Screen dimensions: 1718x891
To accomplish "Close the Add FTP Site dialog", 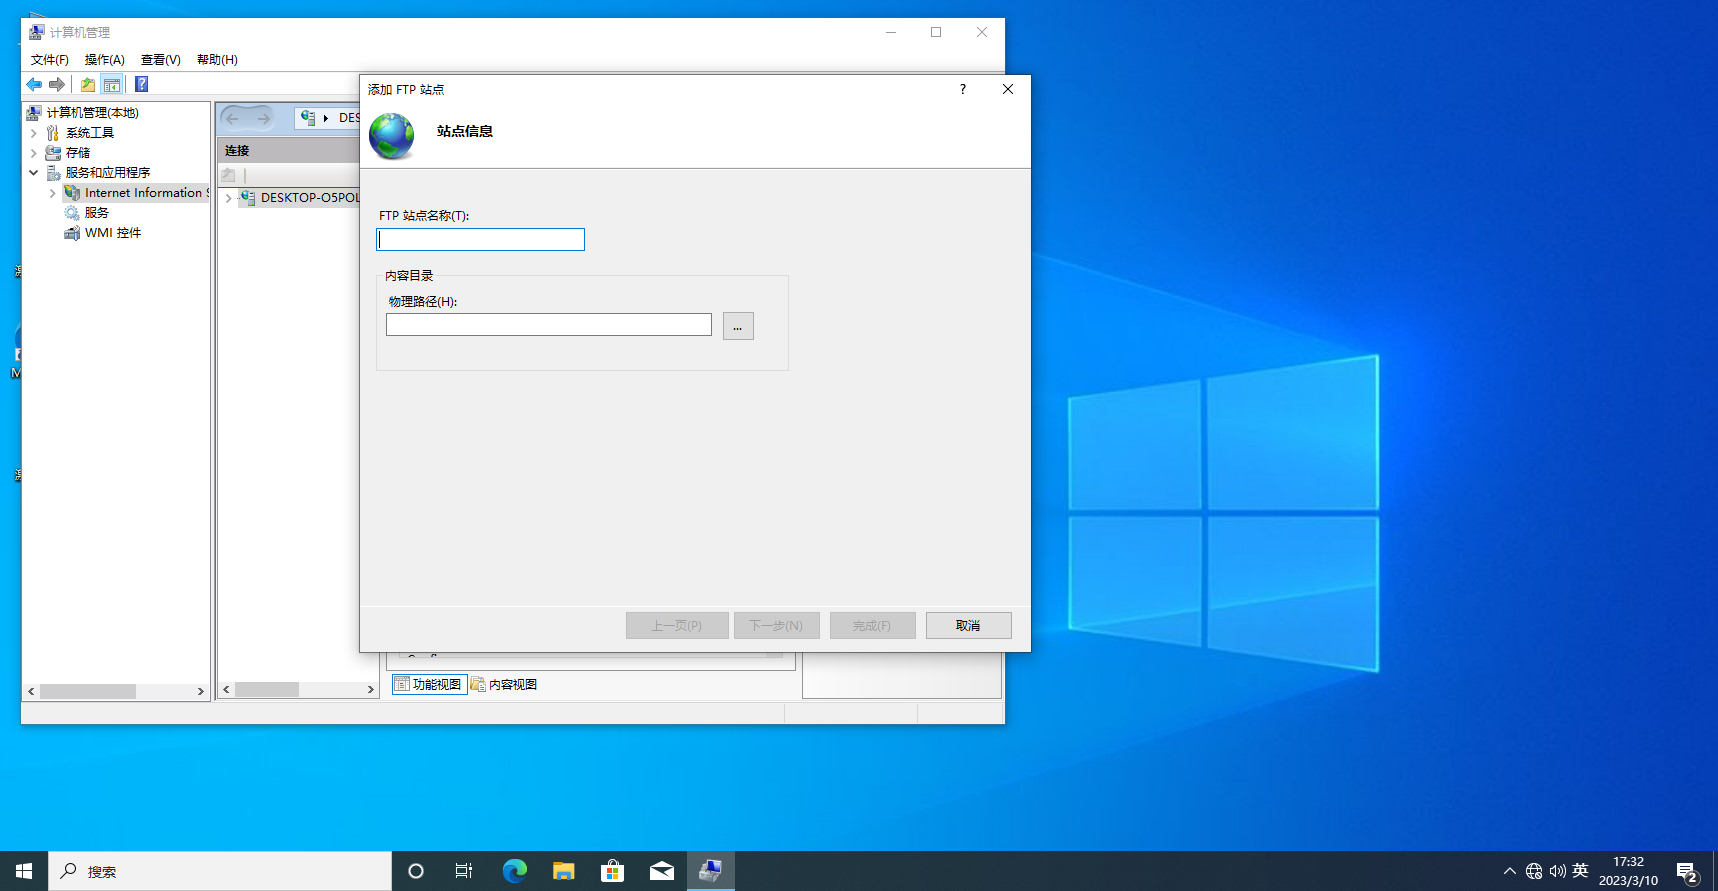I will pyautogui.click(x=1008, y=89).
